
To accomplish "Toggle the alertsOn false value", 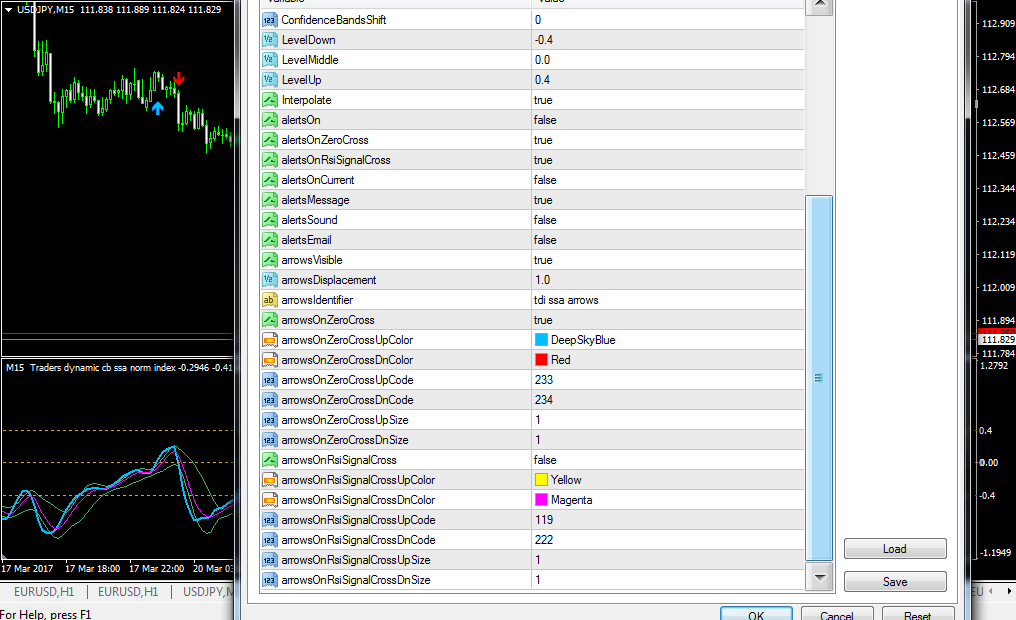I will click(667, 120).
